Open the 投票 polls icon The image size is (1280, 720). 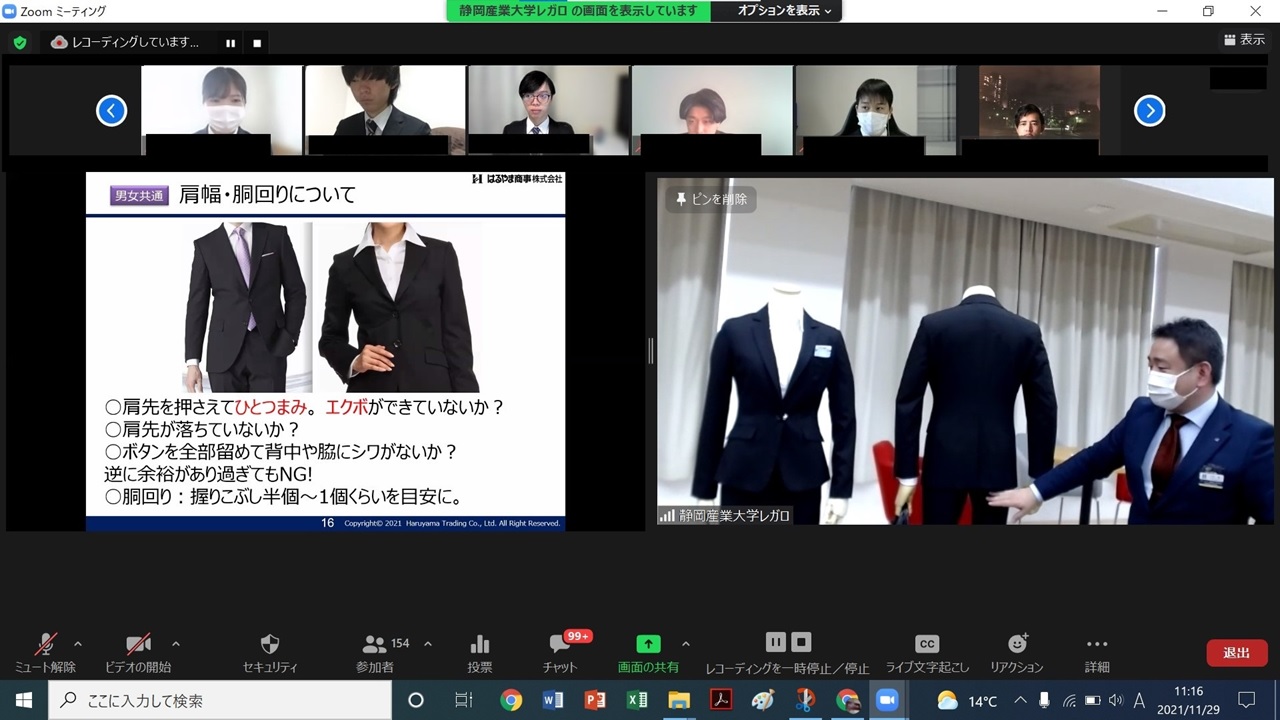[480, 653]
